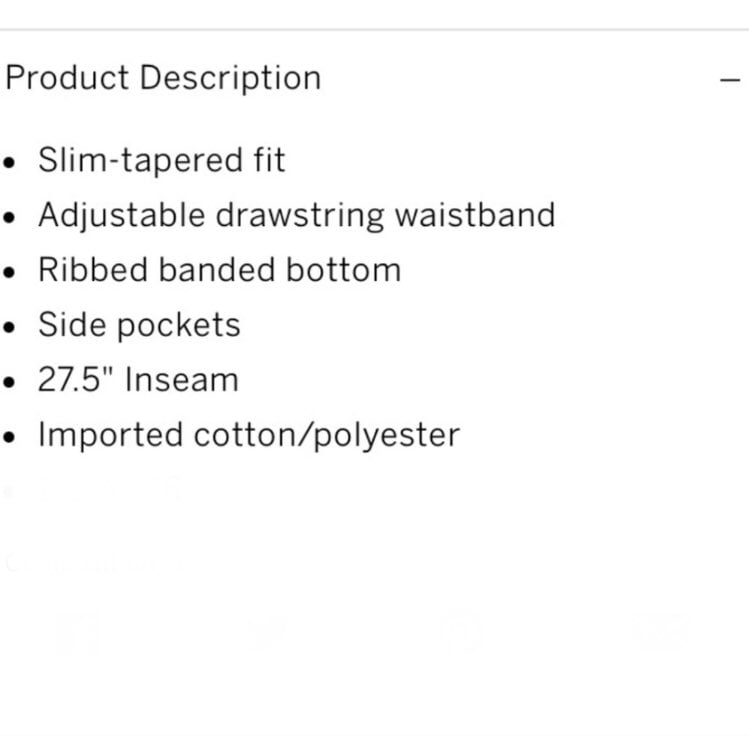Click the bullet dot beside 27.5" Inseam
This screenshot has width=749, height=736.
pyautogui.click(x=9, y=382)
